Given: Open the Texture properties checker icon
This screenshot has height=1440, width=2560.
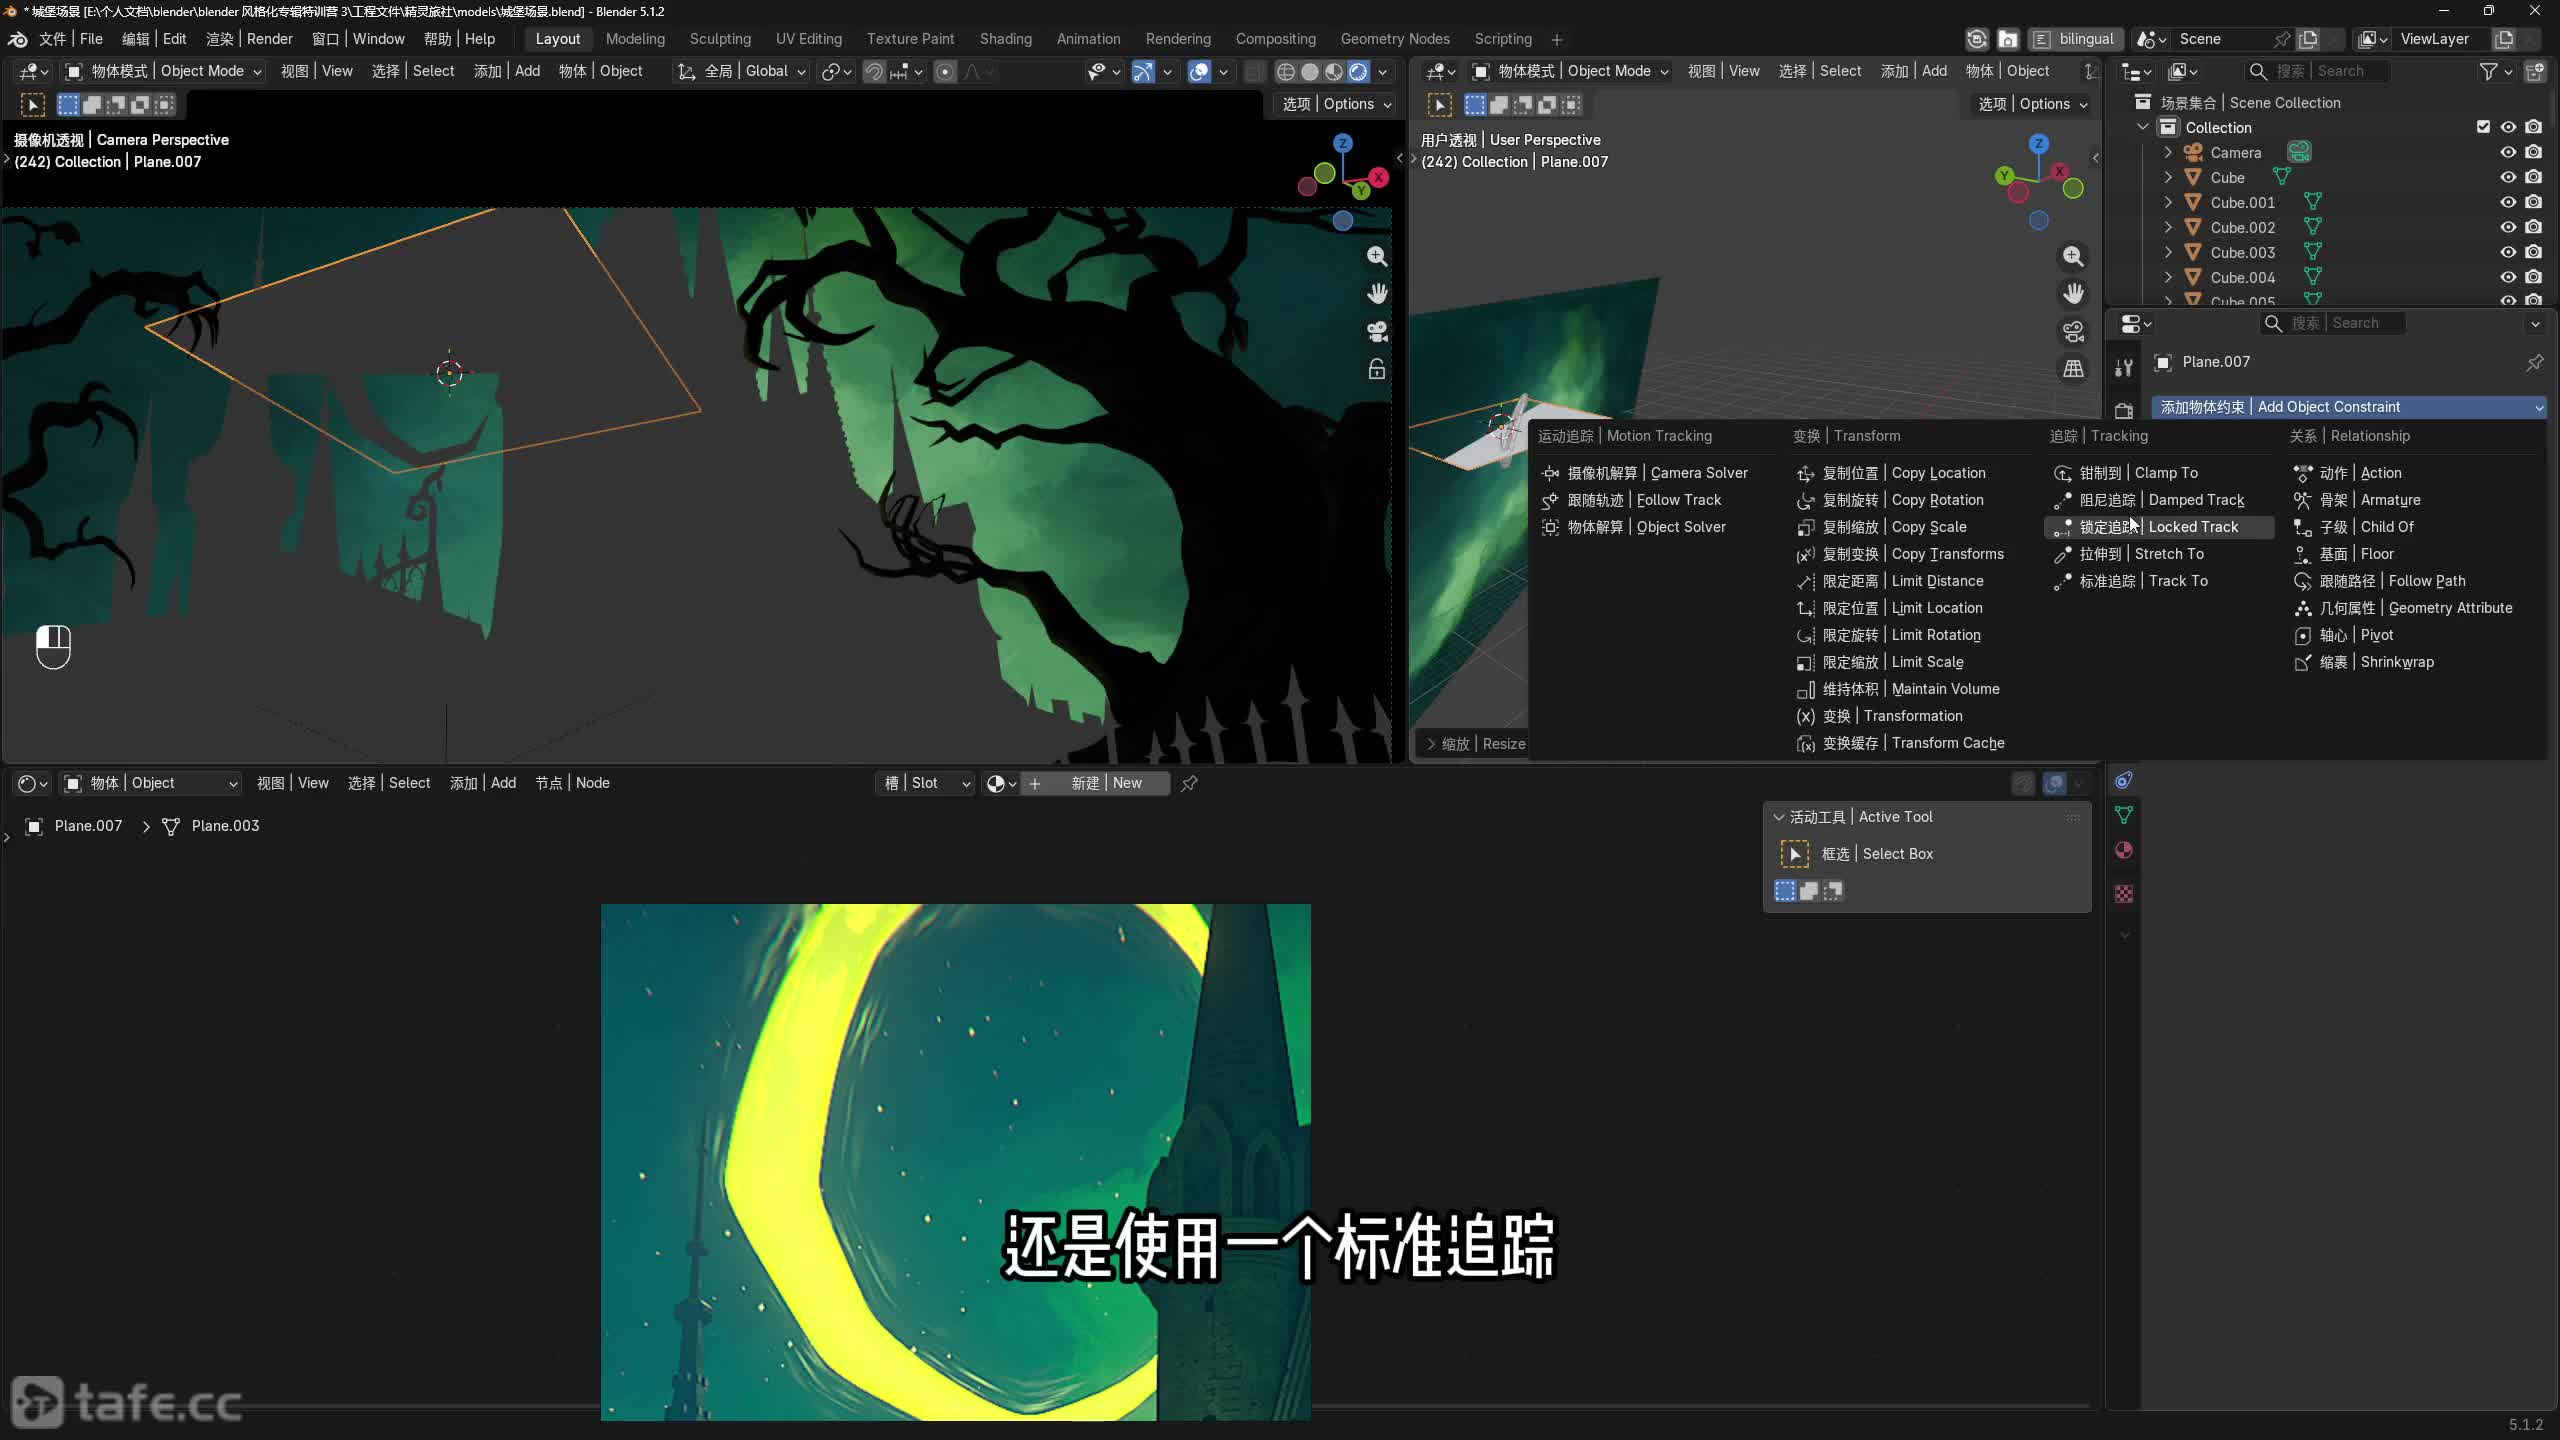Looking at the screenshot, I should pyautogui.click(x=2124, y=893).
